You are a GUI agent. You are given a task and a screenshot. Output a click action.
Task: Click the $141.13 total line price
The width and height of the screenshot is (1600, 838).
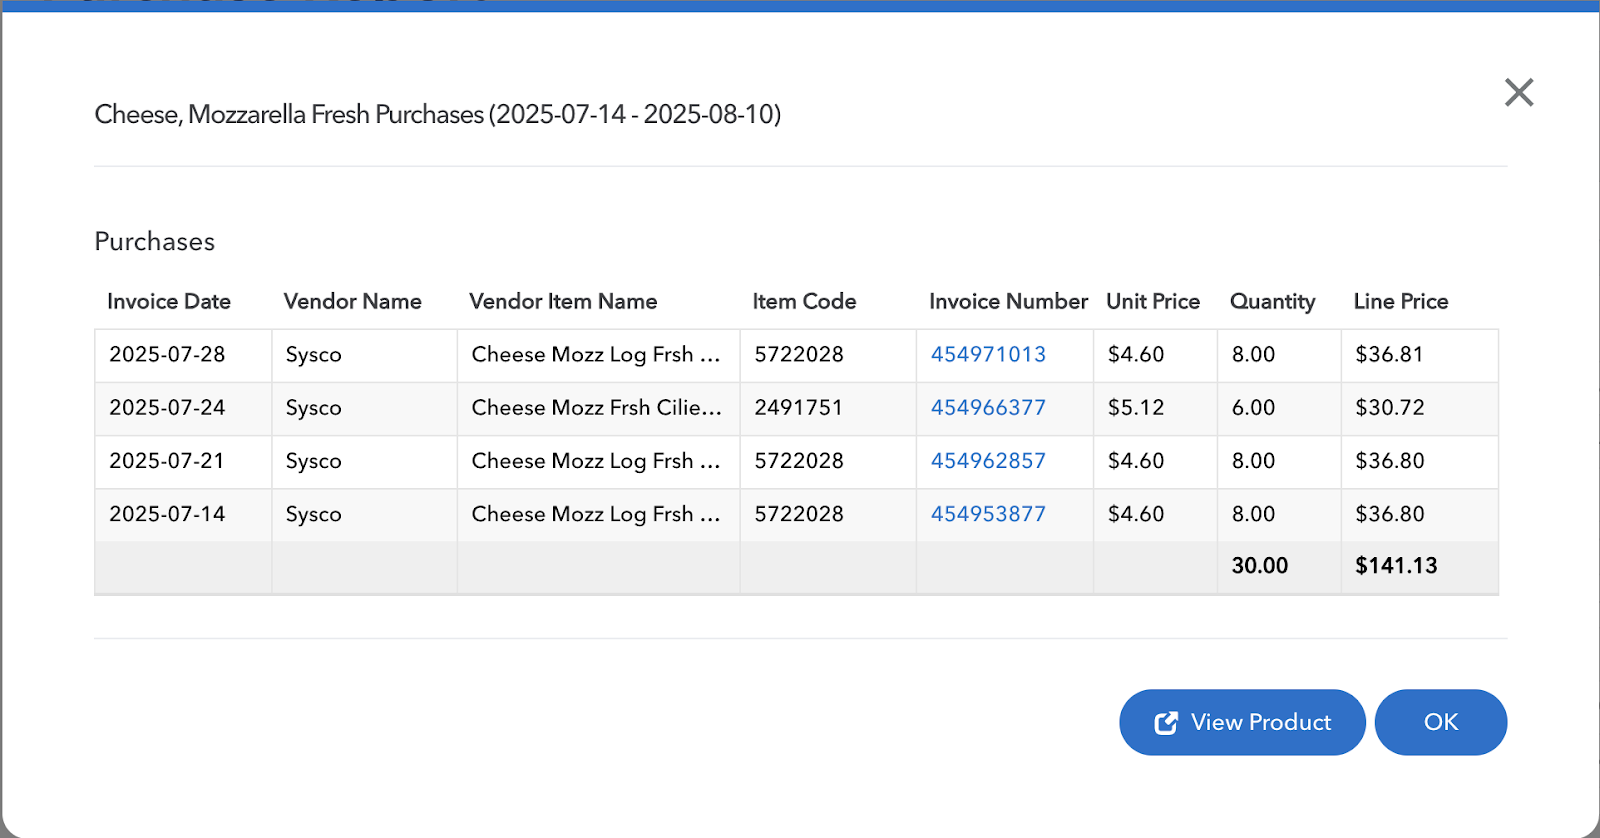pos(1396,566)
